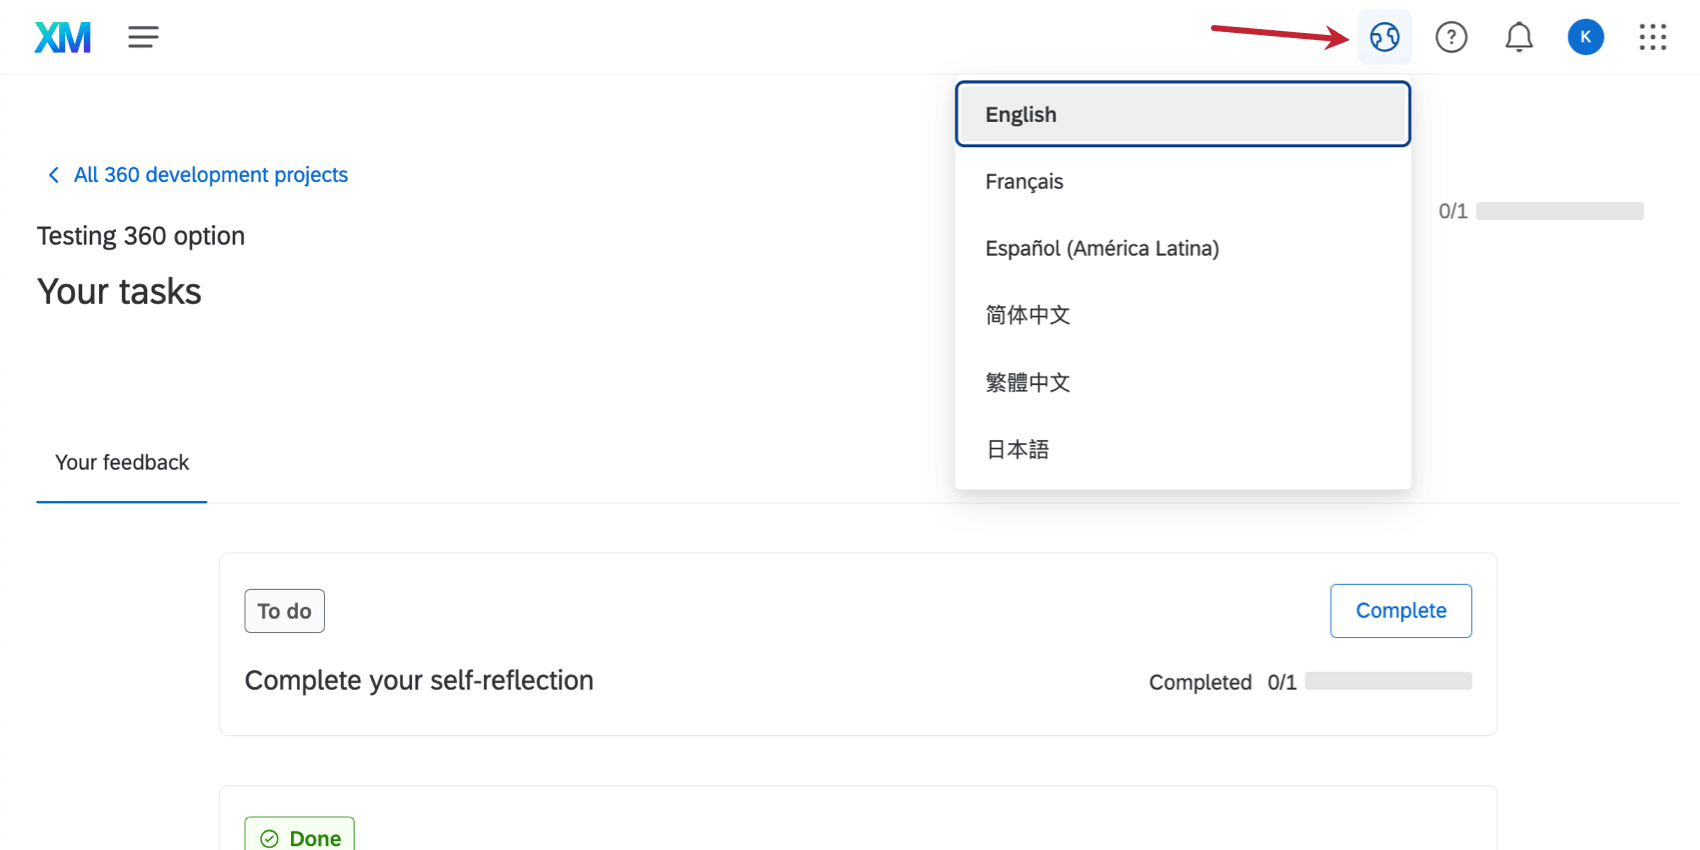Click the XM logo
This screenshot has width=1700, height=850.
62,38
